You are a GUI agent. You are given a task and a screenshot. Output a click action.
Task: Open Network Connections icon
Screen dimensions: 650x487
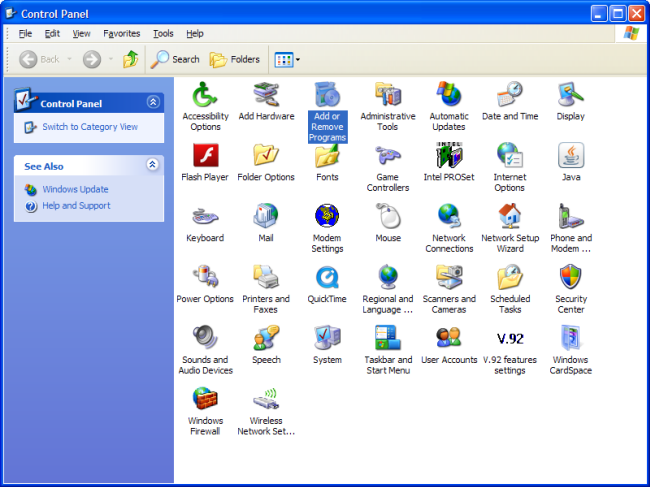pos(449,228)
